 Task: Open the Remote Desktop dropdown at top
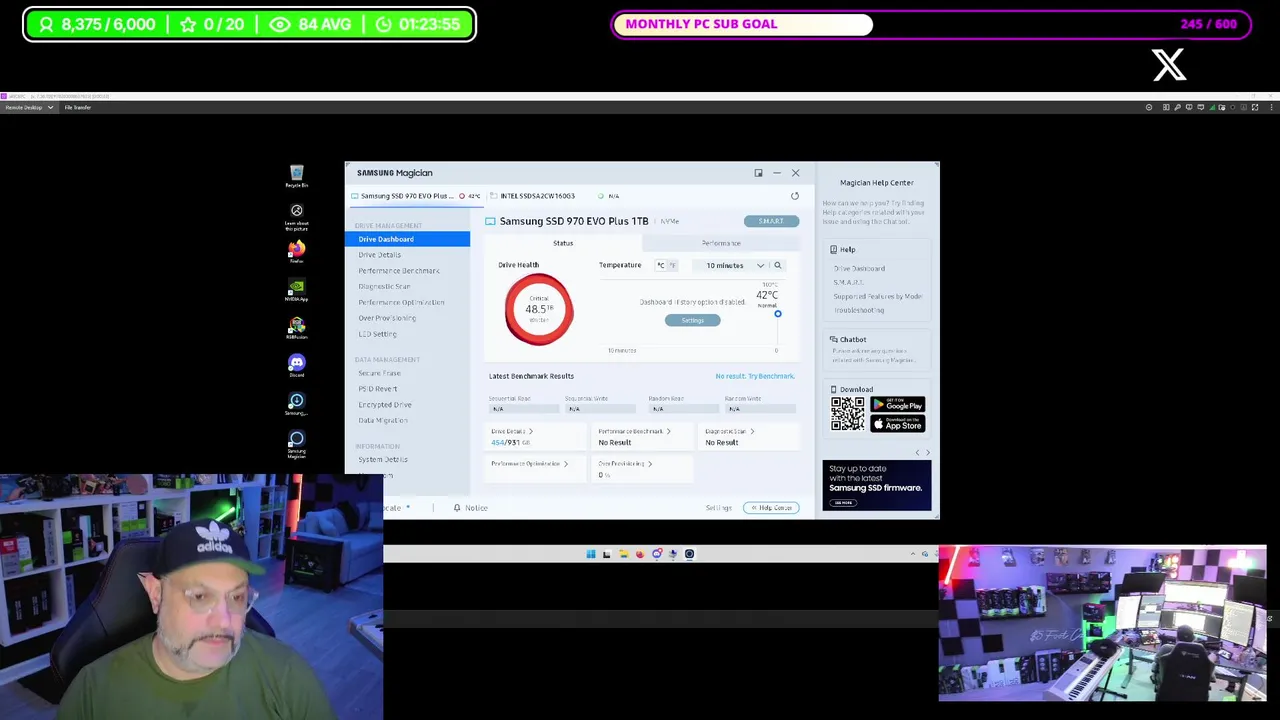pyautogui.click(x=28, y=107)
